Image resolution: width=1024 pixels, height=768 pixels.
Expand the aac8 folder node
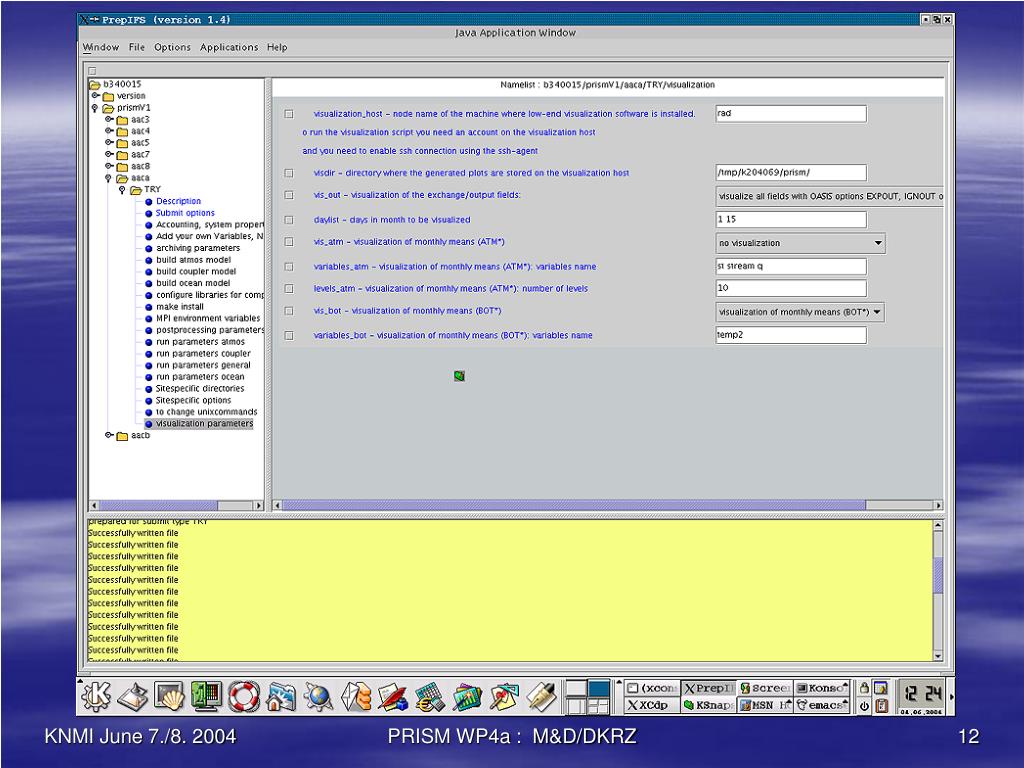[109, 166]
